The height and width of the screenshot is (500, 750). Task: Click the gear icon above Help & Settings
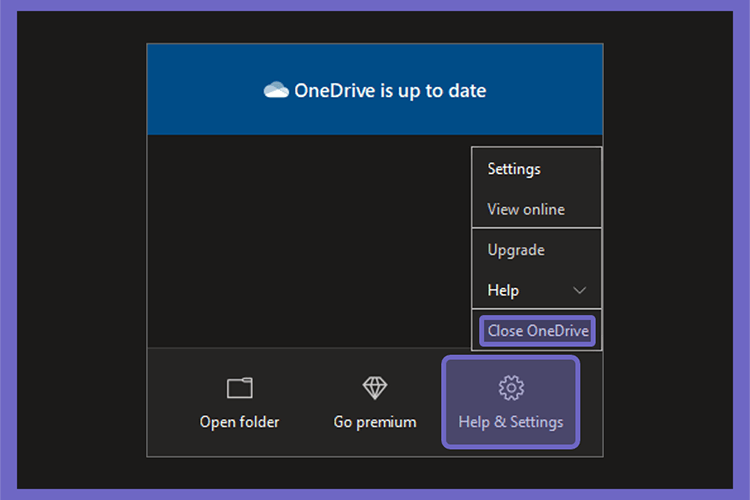511,388
